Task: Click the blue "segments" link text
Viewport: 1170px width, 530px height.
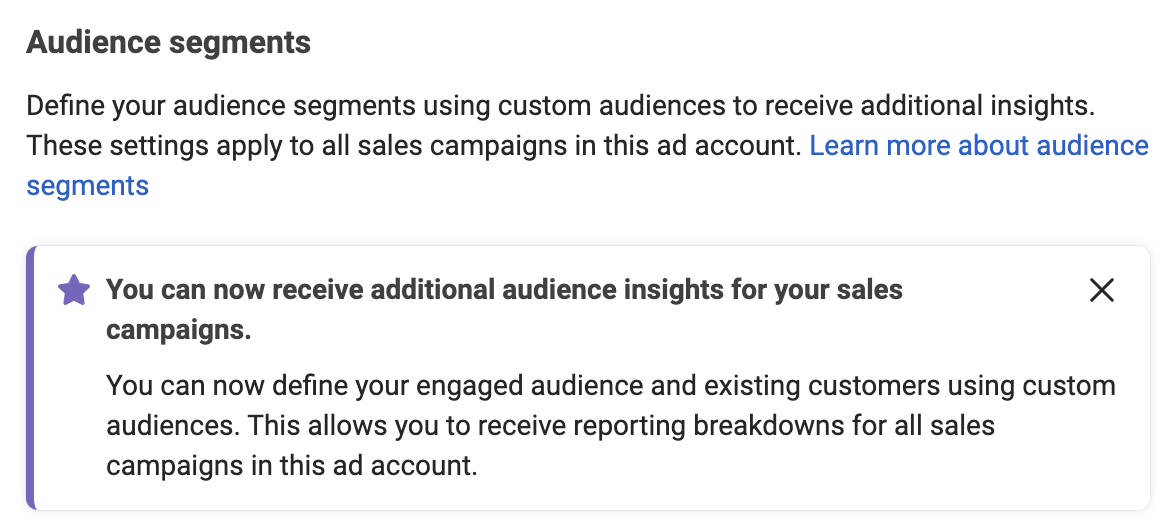Action: (x=87, y=185)
